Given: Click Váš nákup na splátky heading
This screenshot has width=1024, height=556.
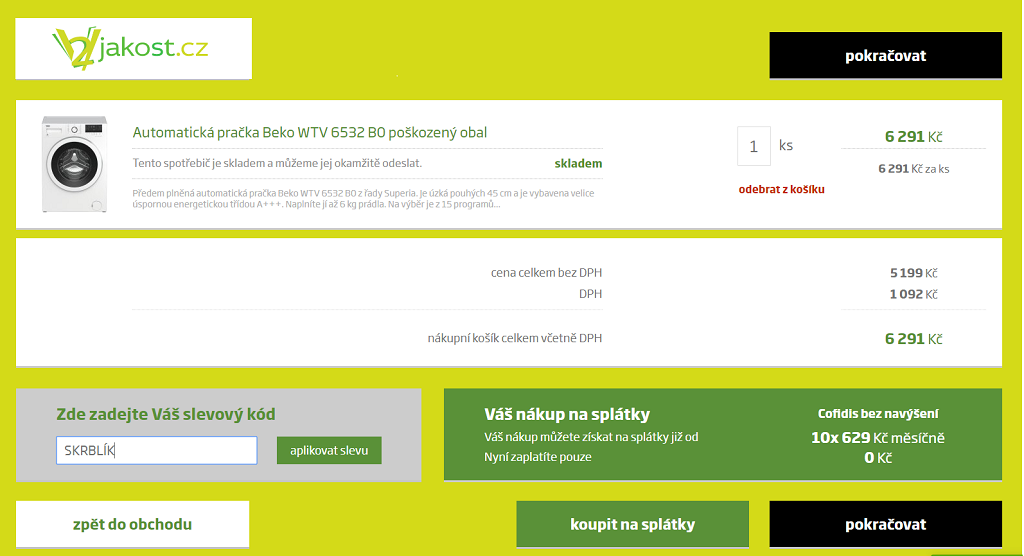Looking at the screenshot, I should [567, 414].
